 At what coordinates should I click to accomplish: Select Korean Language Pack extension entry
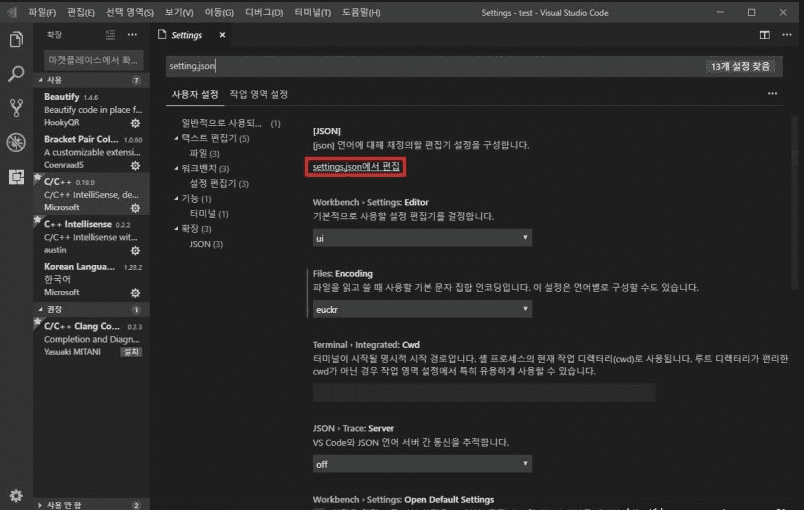(x=91, y=279)
